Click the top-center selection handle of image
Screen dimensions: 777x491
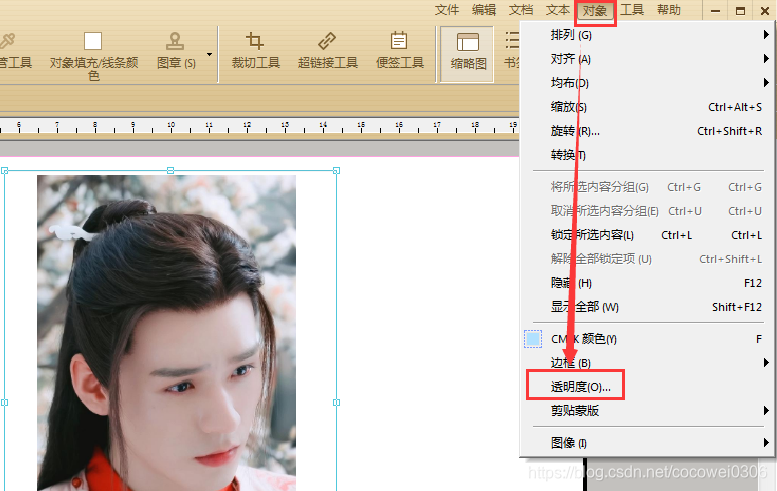[x=170, y=170]
